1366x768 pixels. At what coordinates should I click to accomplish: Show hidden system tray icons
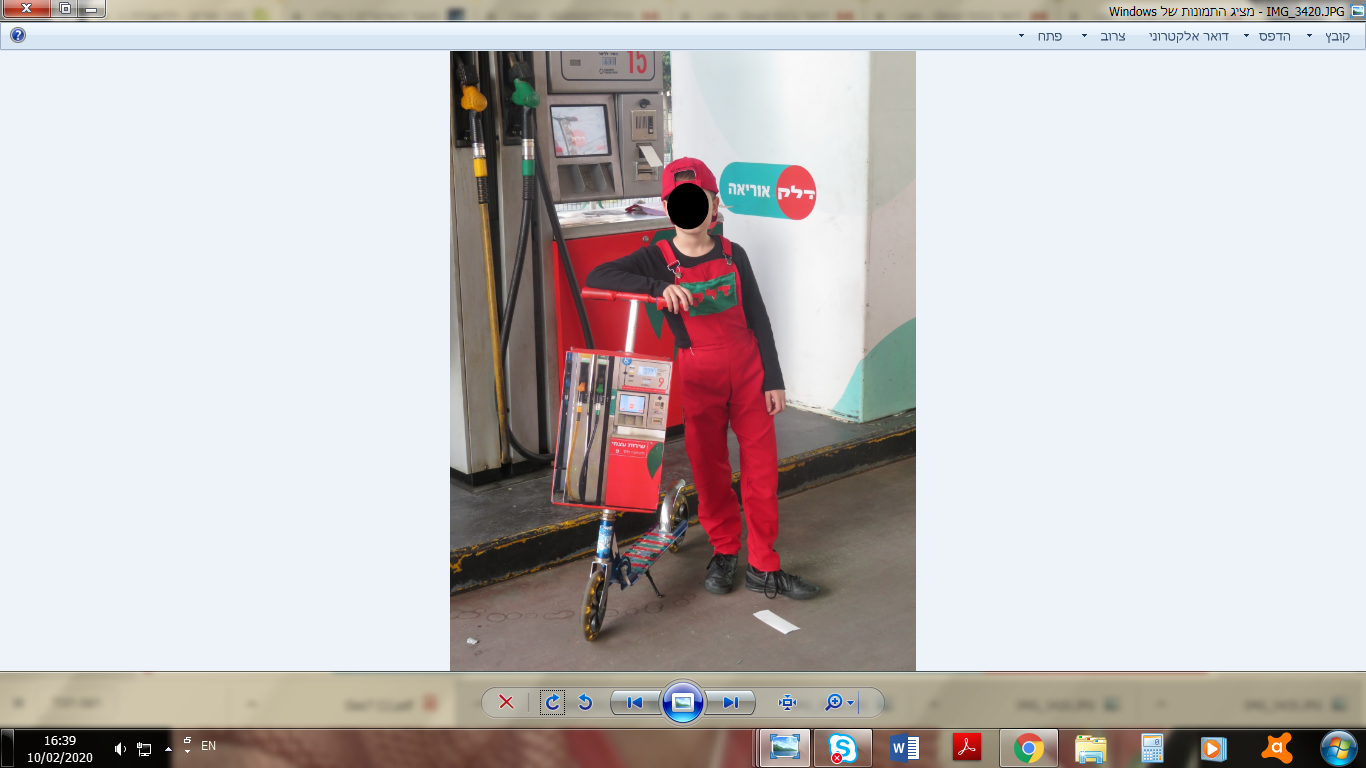click(x=168, y=748)
